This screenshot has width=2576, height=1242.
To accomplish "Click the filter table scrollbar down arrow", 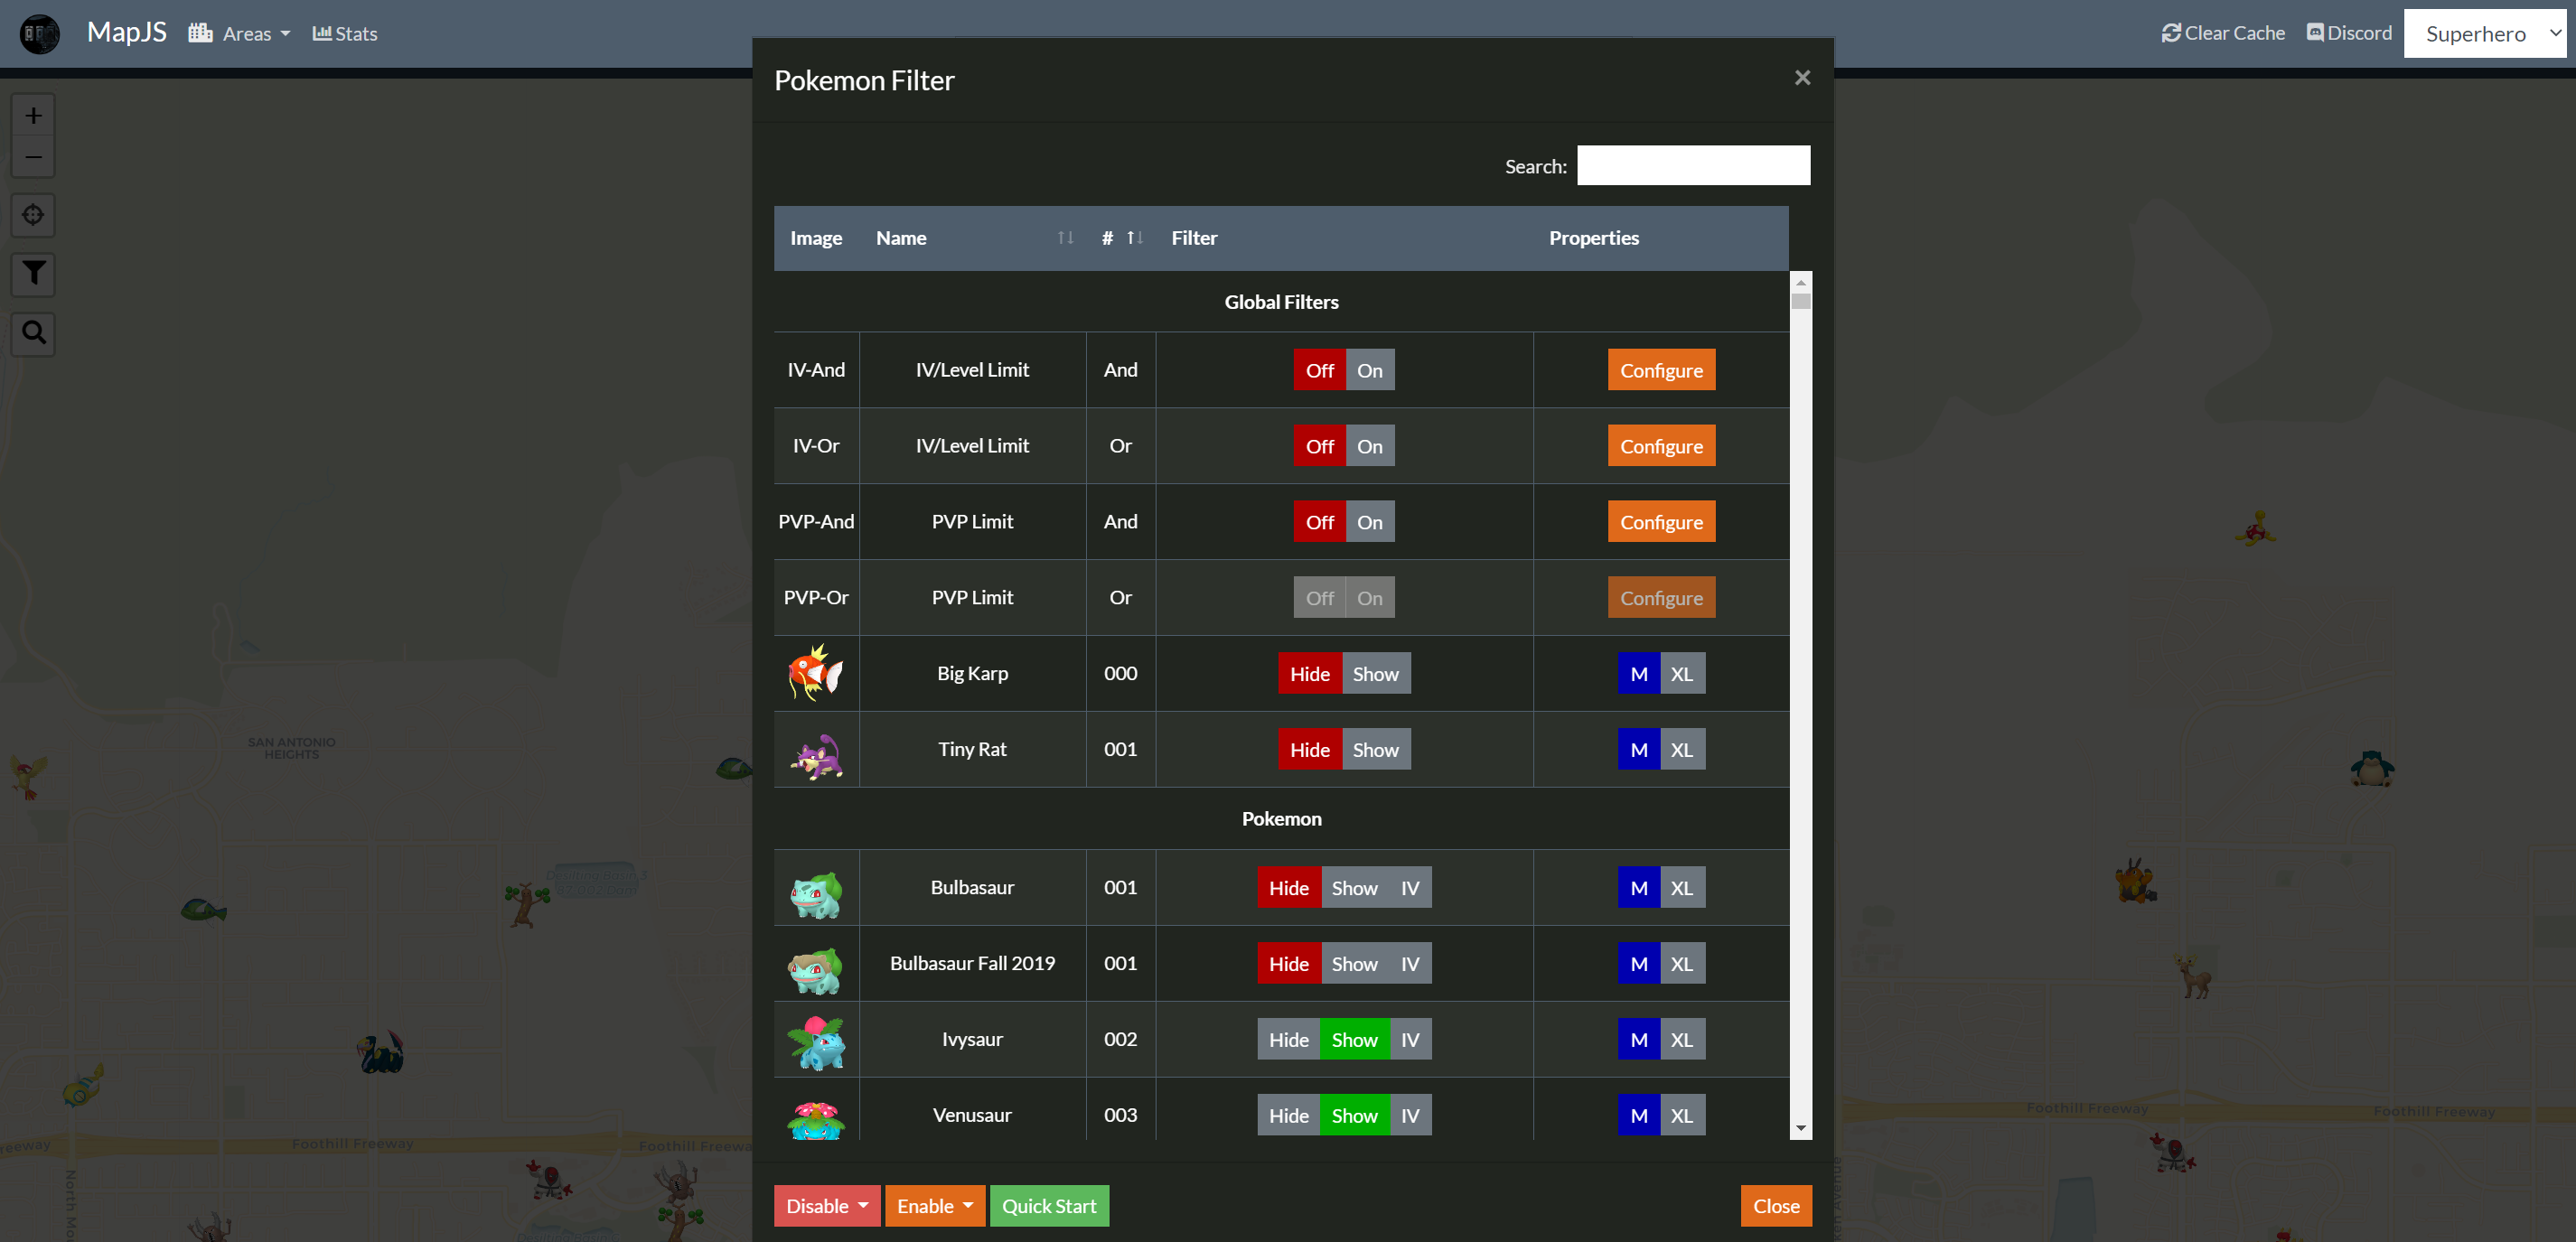I will coord(1800,1128).
